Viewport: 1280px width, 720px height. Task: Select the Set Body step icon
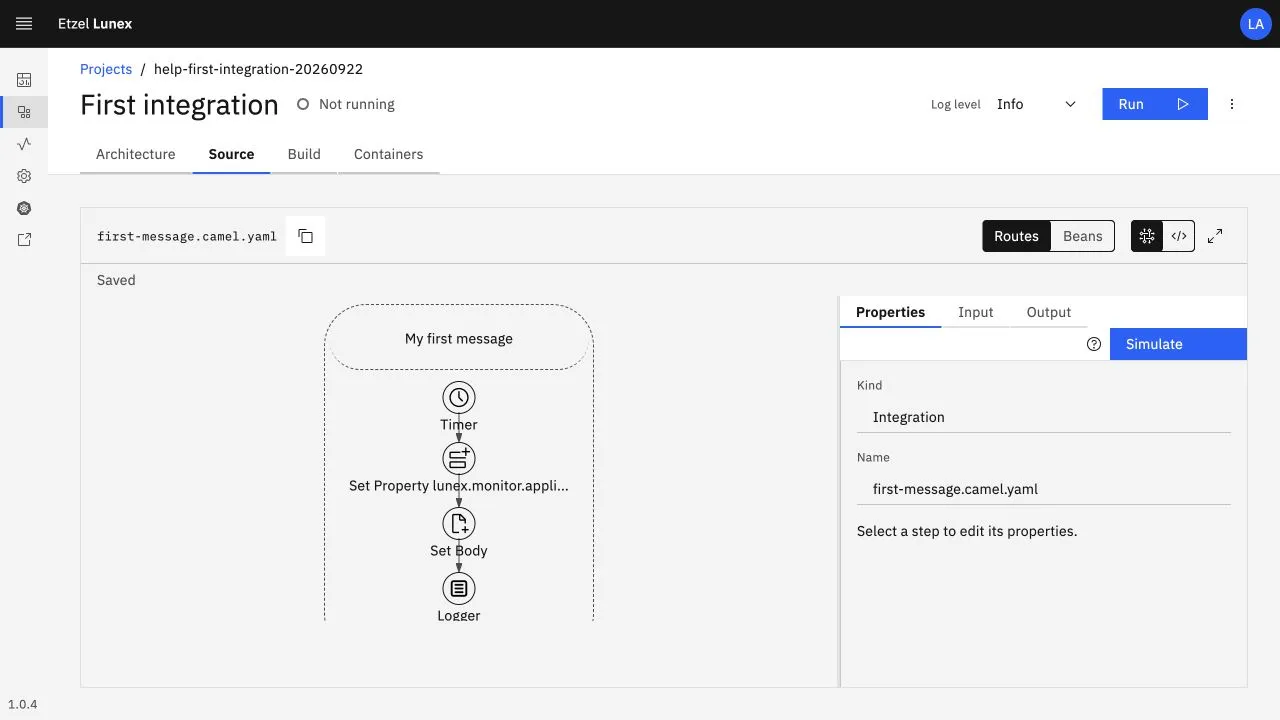[x=459, y=523]
